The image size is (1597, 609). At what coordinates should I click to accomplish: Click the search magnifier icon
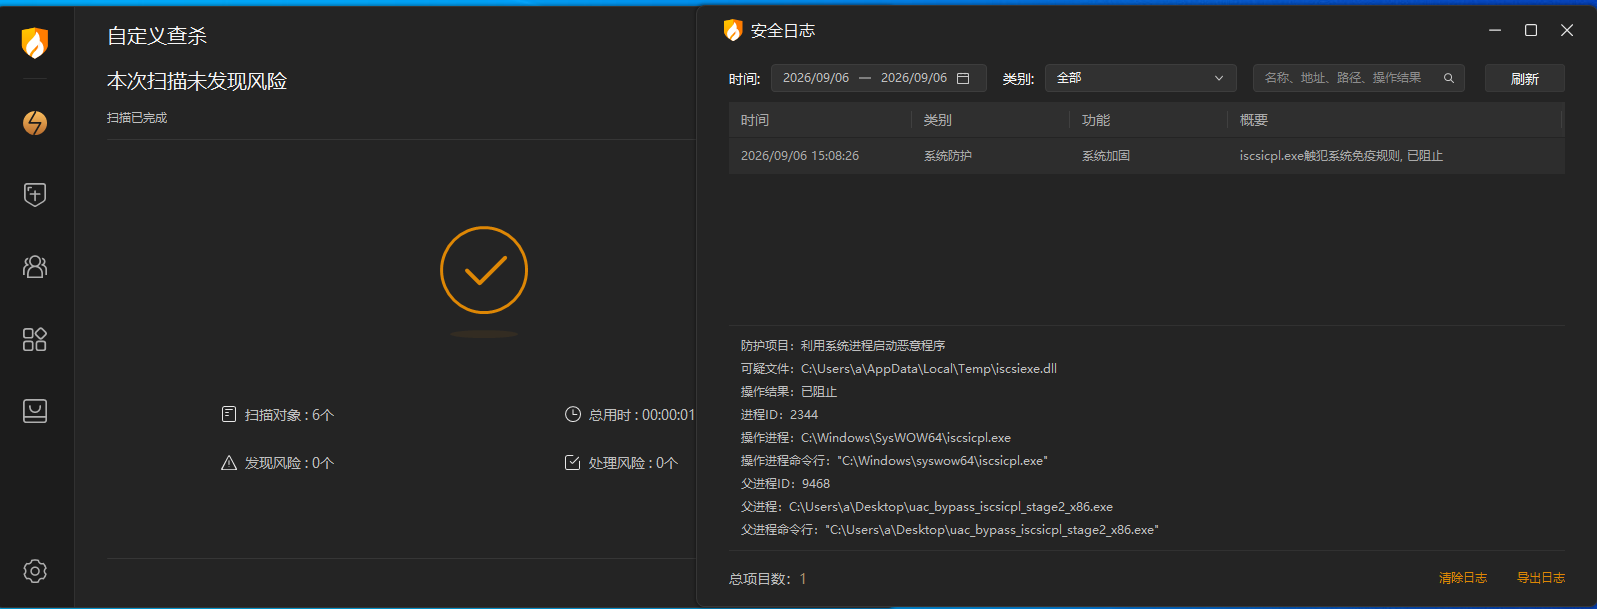click(x=1448, y=78)
